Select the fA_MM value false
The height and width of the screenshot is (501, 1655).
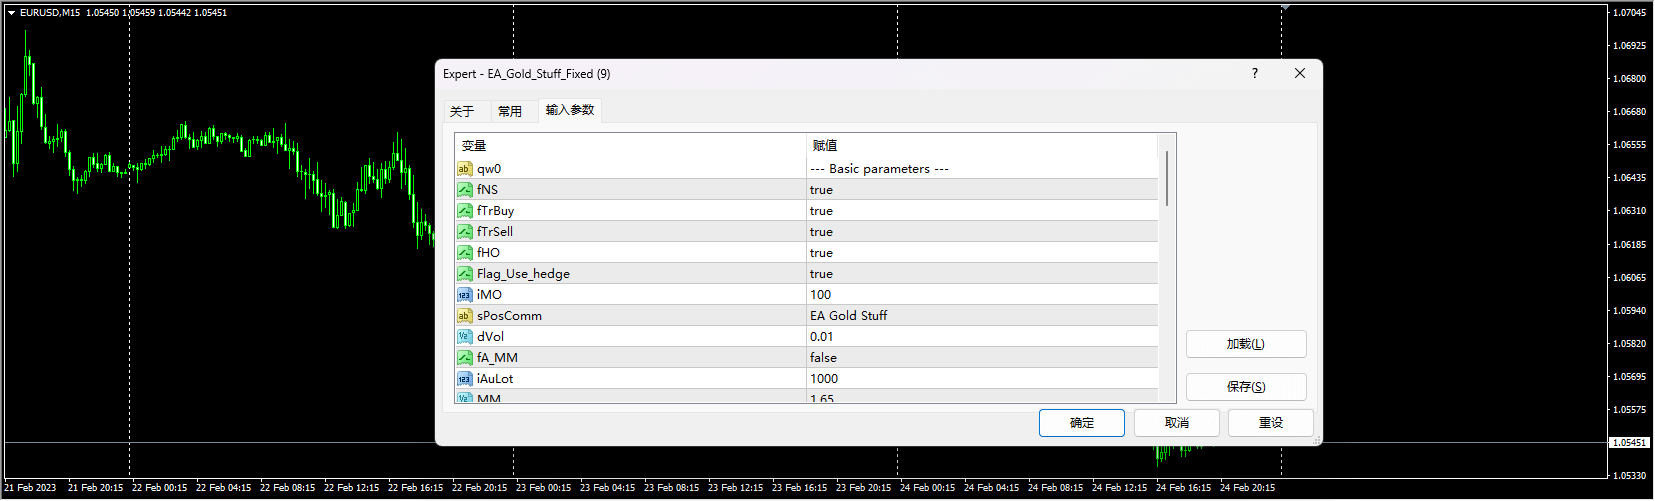(823, 358)
